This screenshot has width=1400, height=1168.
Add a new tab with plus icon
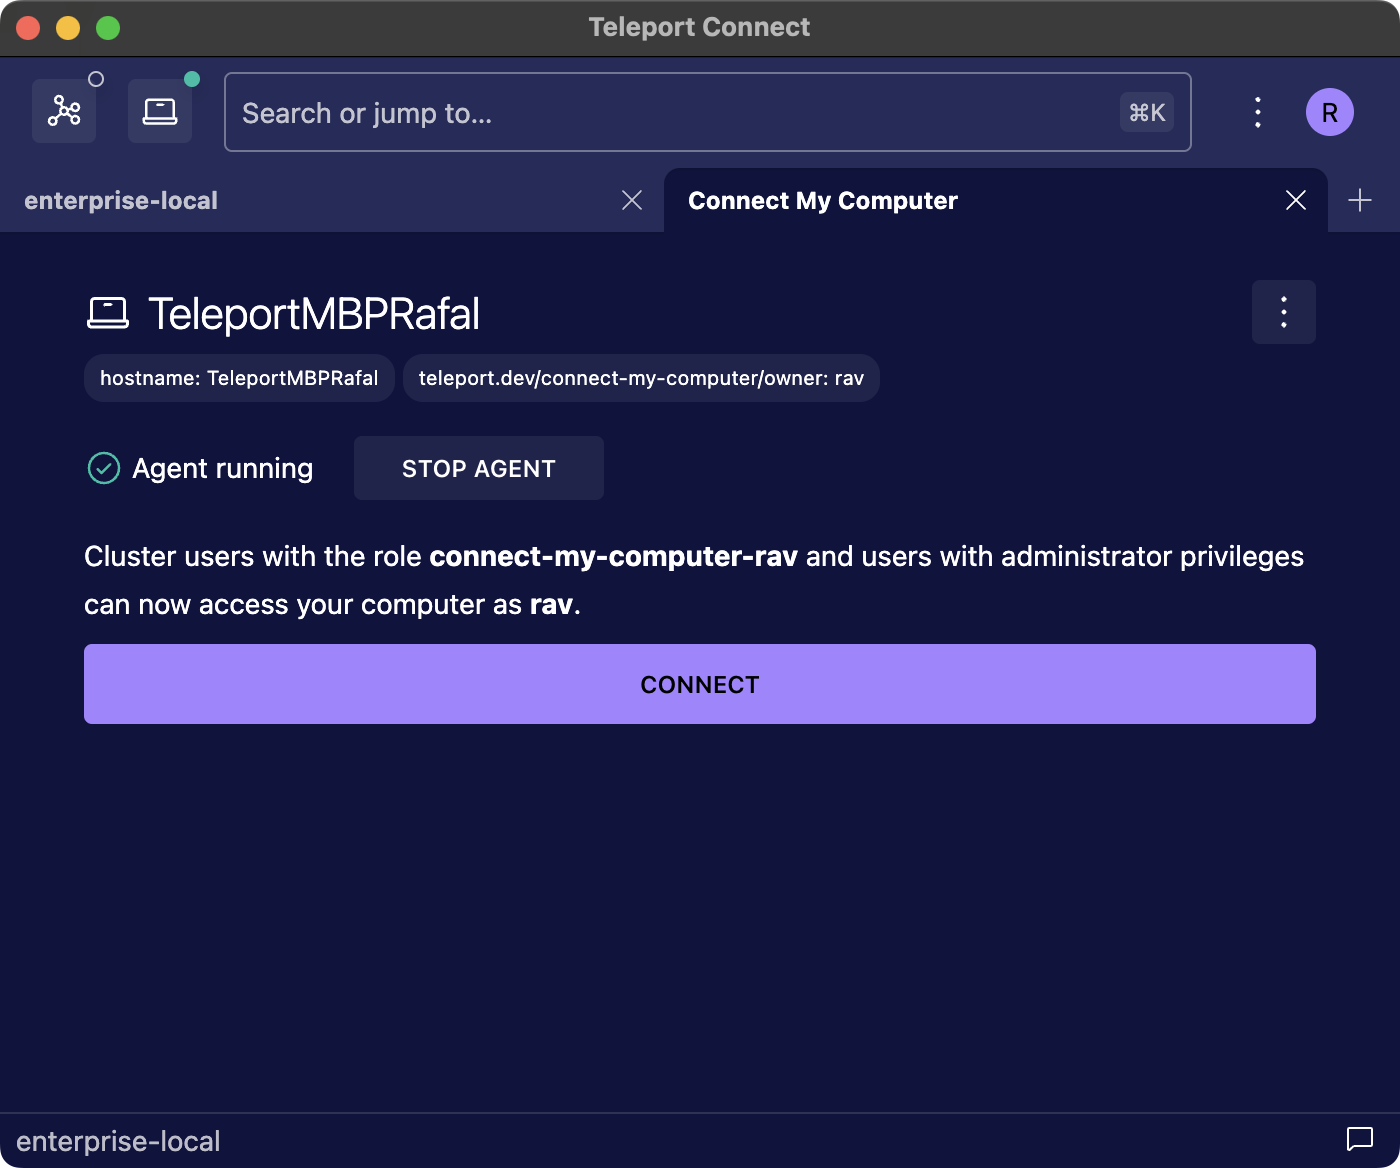coord(1359,200)
